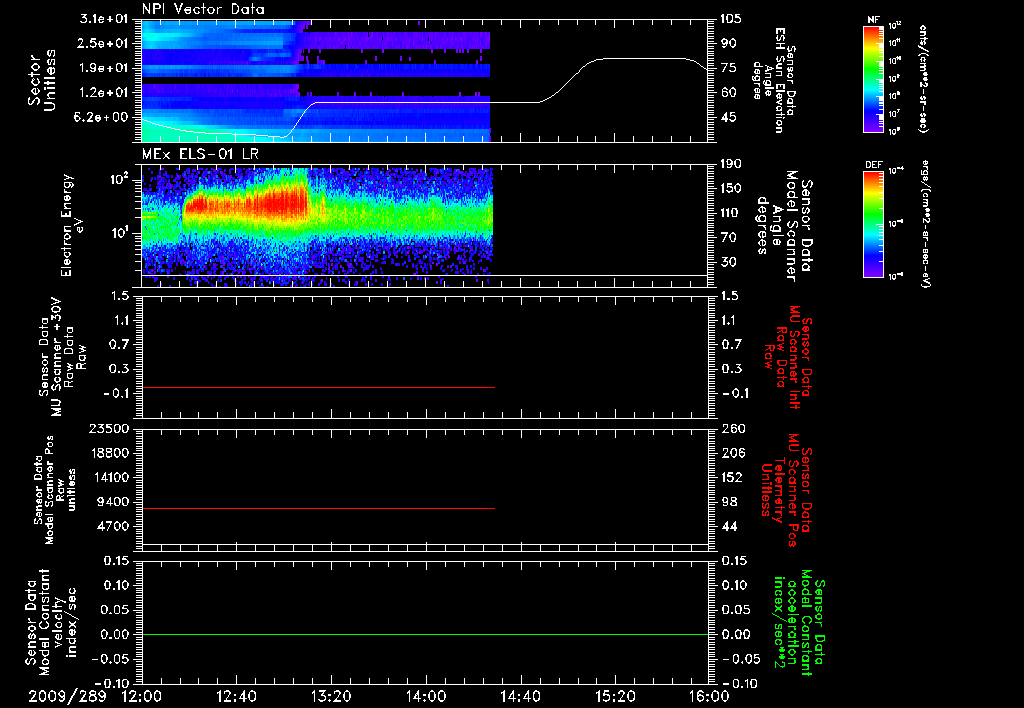Click the '2009/289 12:00' start time label
This screenshot has height=708, width=1024.
[x=94, y=697]
